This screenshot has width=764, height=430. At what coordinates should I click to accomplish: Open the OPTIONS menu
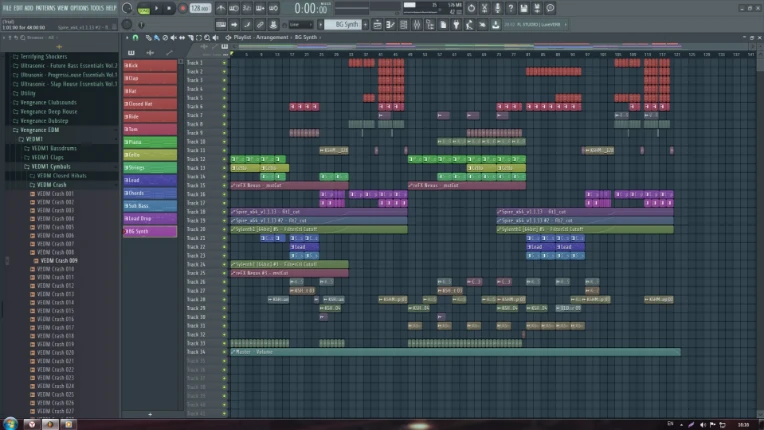[x=80, y=8]
